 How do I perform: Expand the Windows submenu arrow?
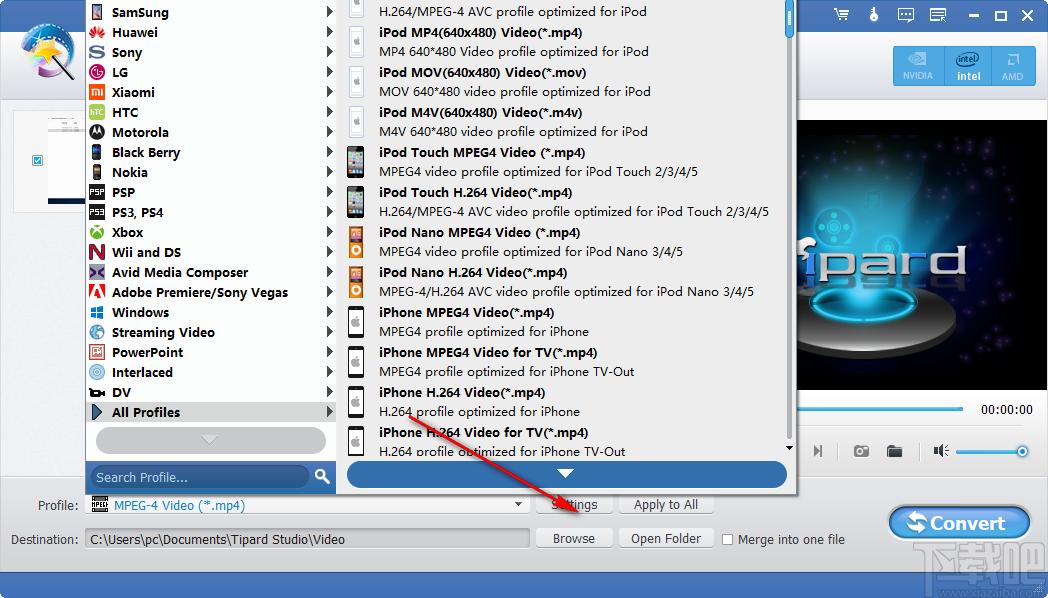pos(330,311)
